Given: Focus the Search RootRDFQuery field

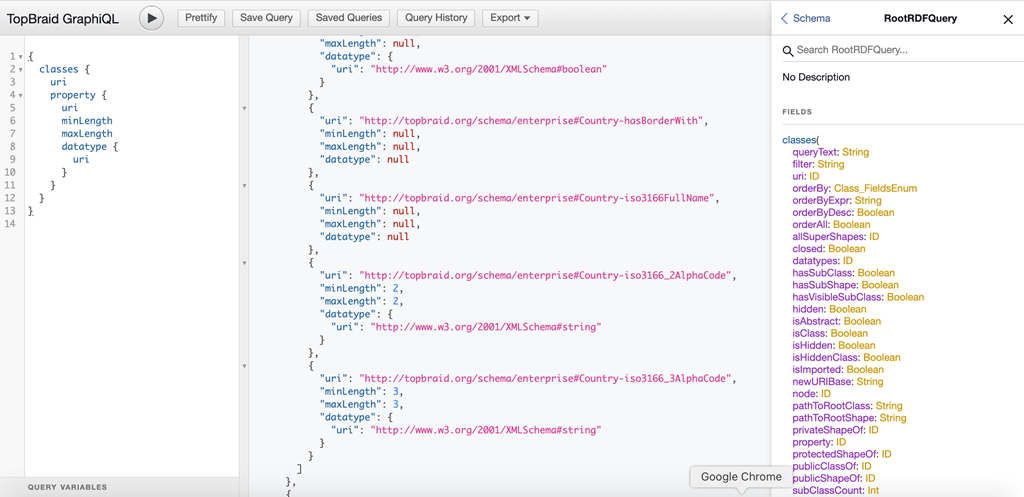Looking at the screenshot, I should (x=903, y=50).
